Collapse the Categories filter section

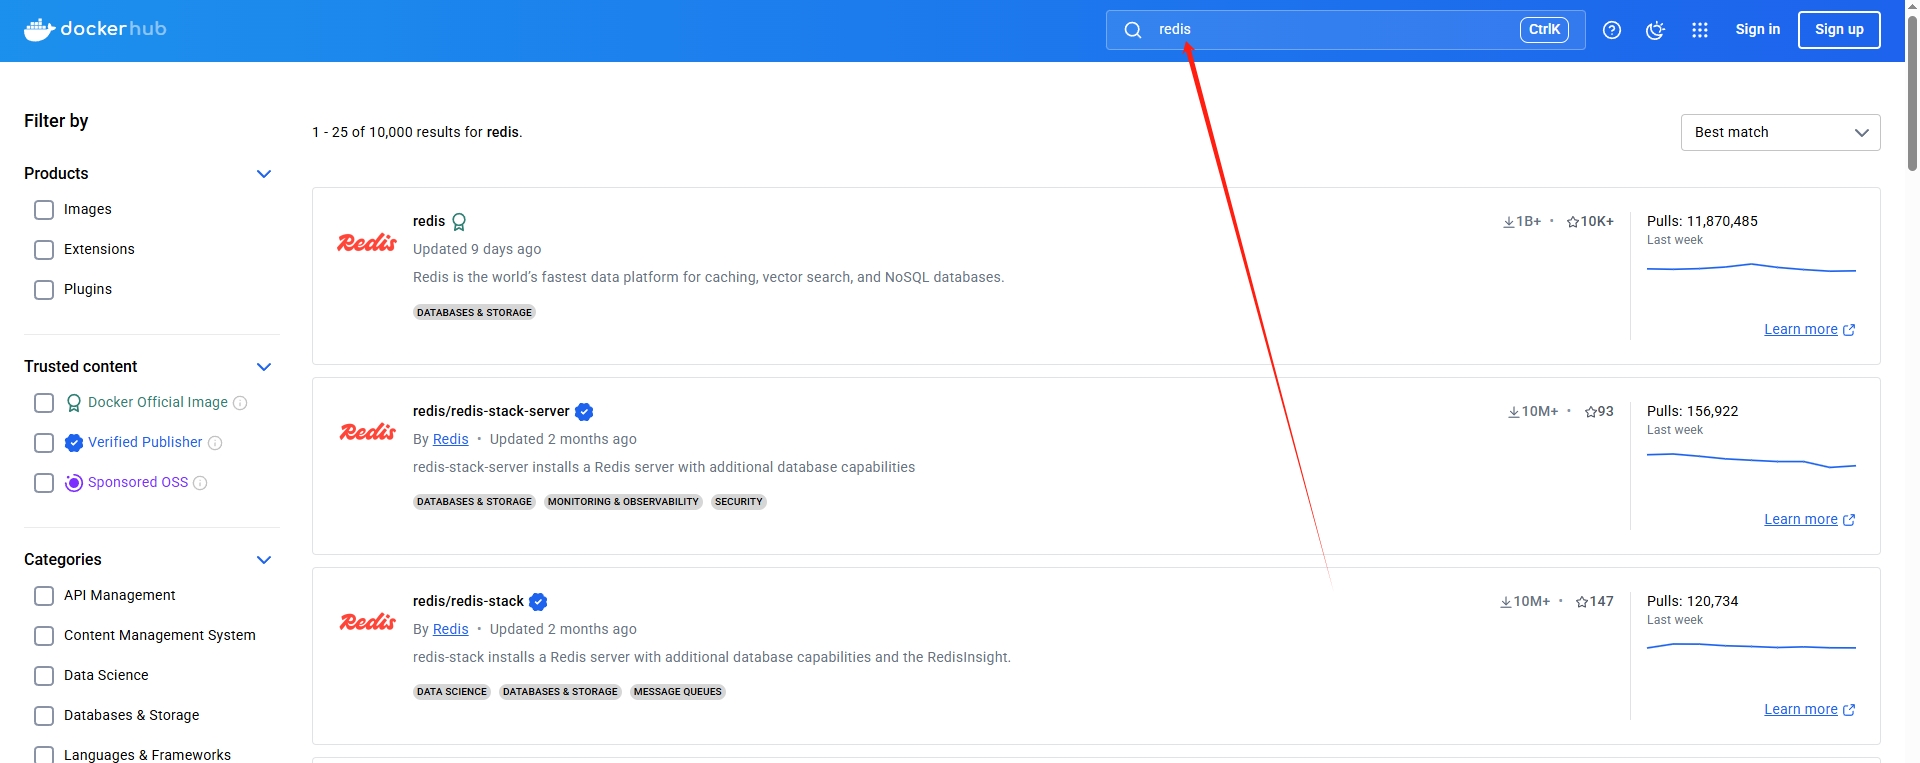click(x=264, y=560)
